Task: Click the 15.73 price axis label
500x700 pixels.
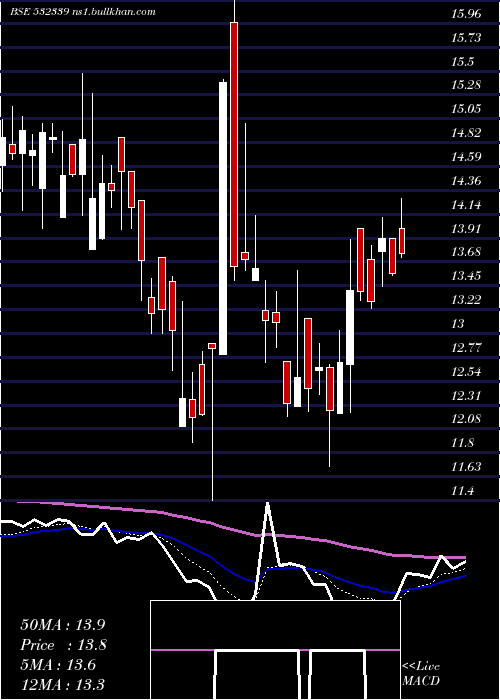Action: coord(466,38)
